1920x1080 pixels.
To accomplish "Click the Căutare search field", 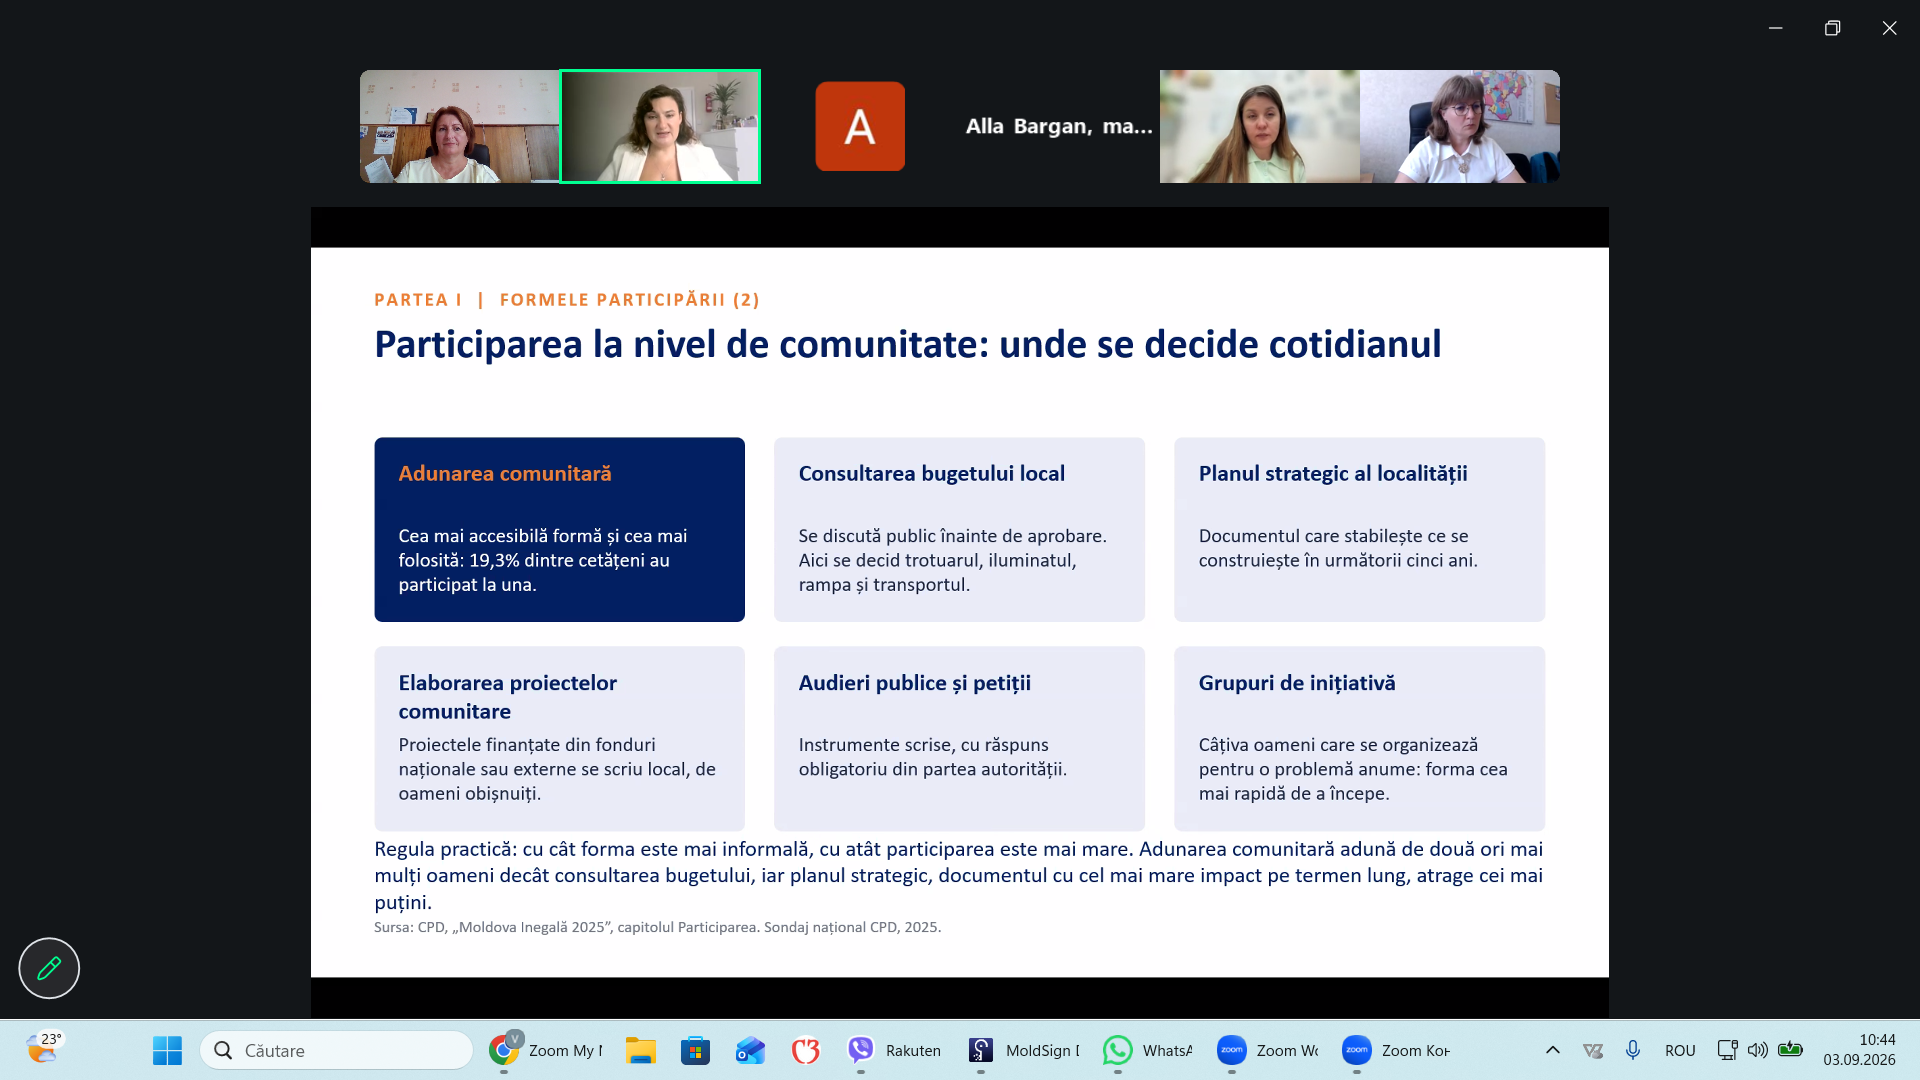I will (x=336, y=1050).
